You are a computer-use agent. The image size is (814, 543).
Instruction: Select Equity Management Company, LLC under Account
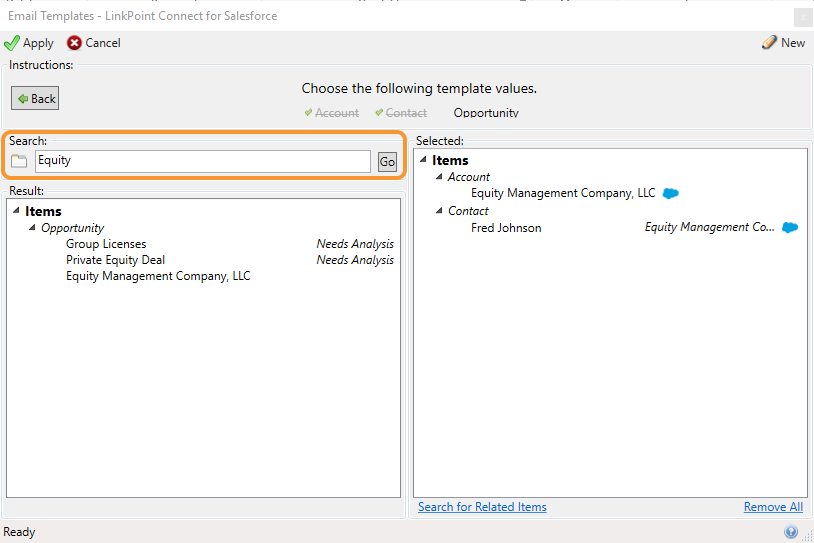point(563,193)
